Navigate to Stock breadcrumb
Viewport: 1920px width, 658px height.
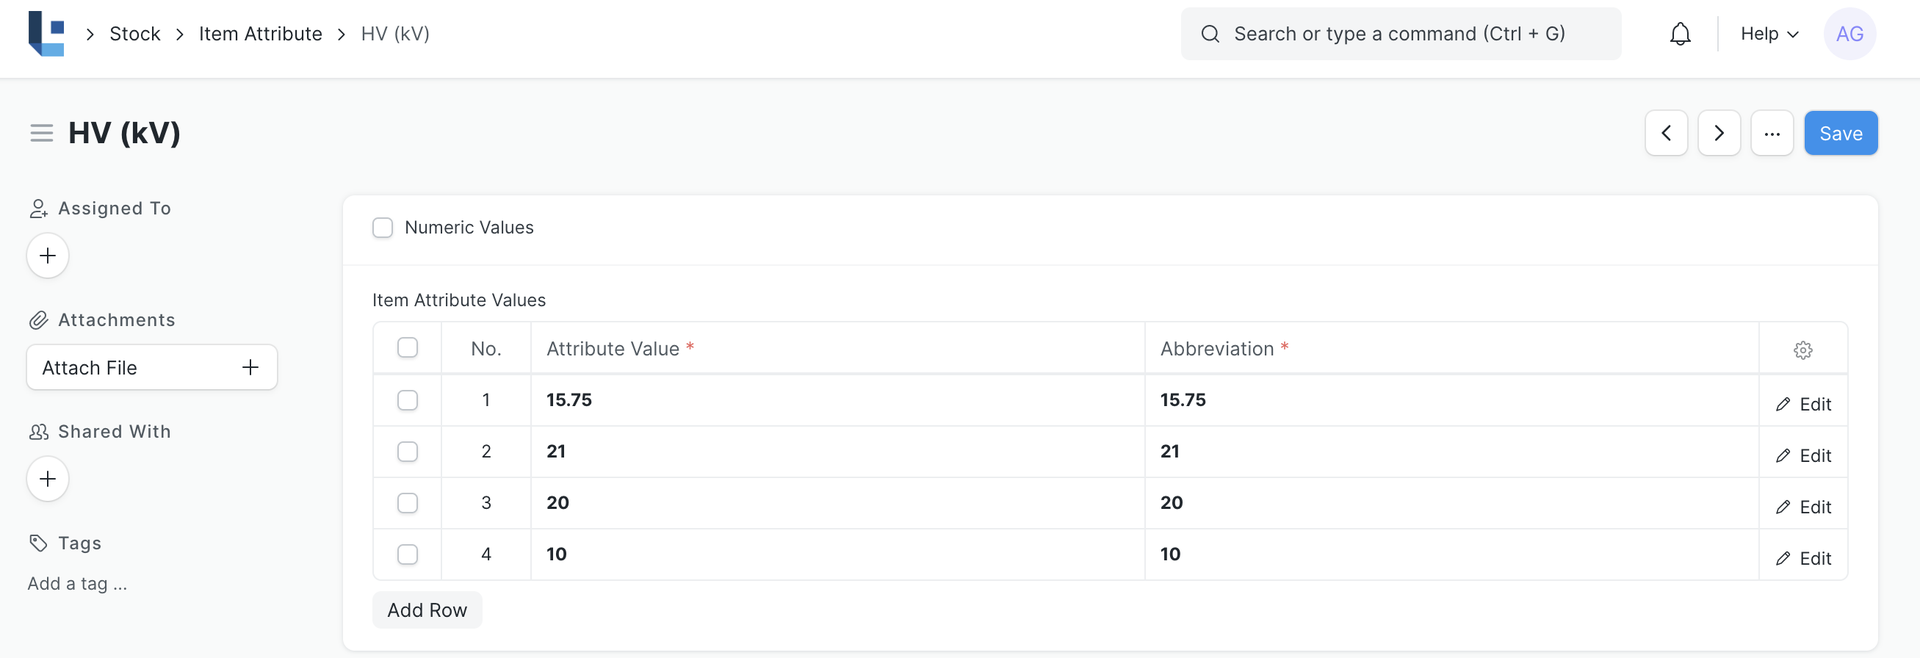tap(135, 34)
